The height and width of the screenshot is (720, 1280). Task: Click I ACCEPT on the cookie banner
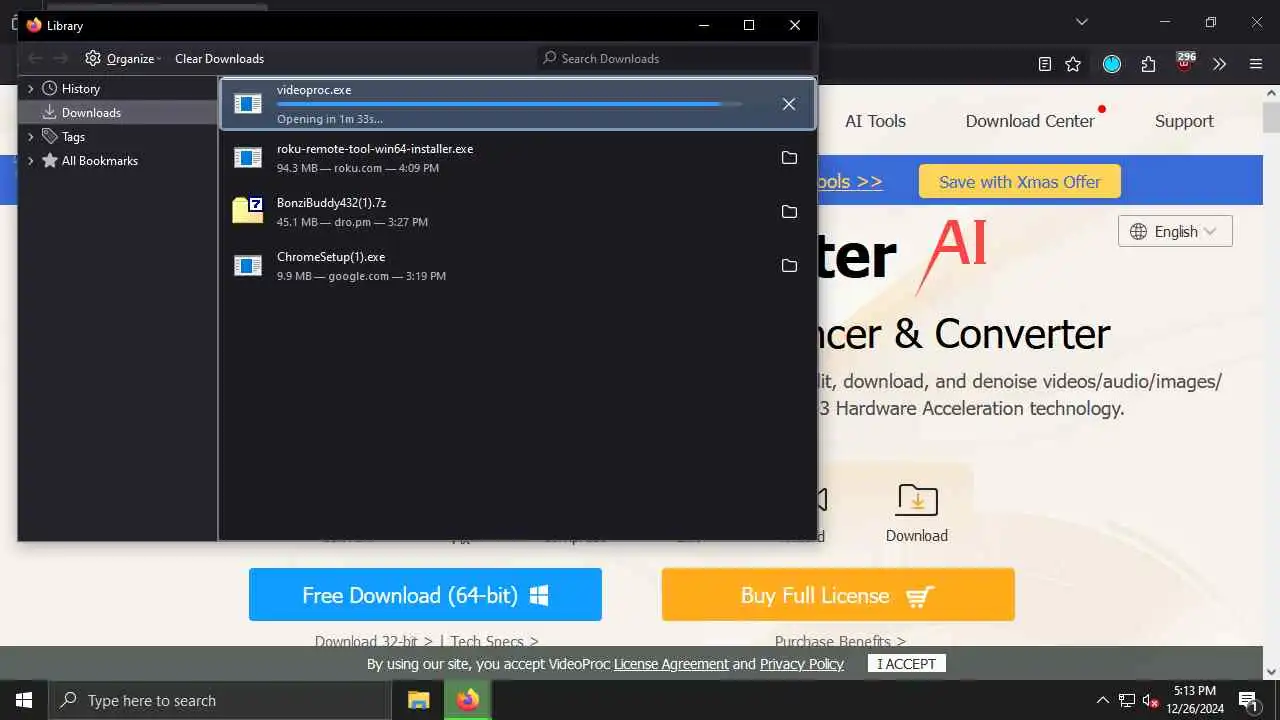pyautogui.click(x=906, y=664)
